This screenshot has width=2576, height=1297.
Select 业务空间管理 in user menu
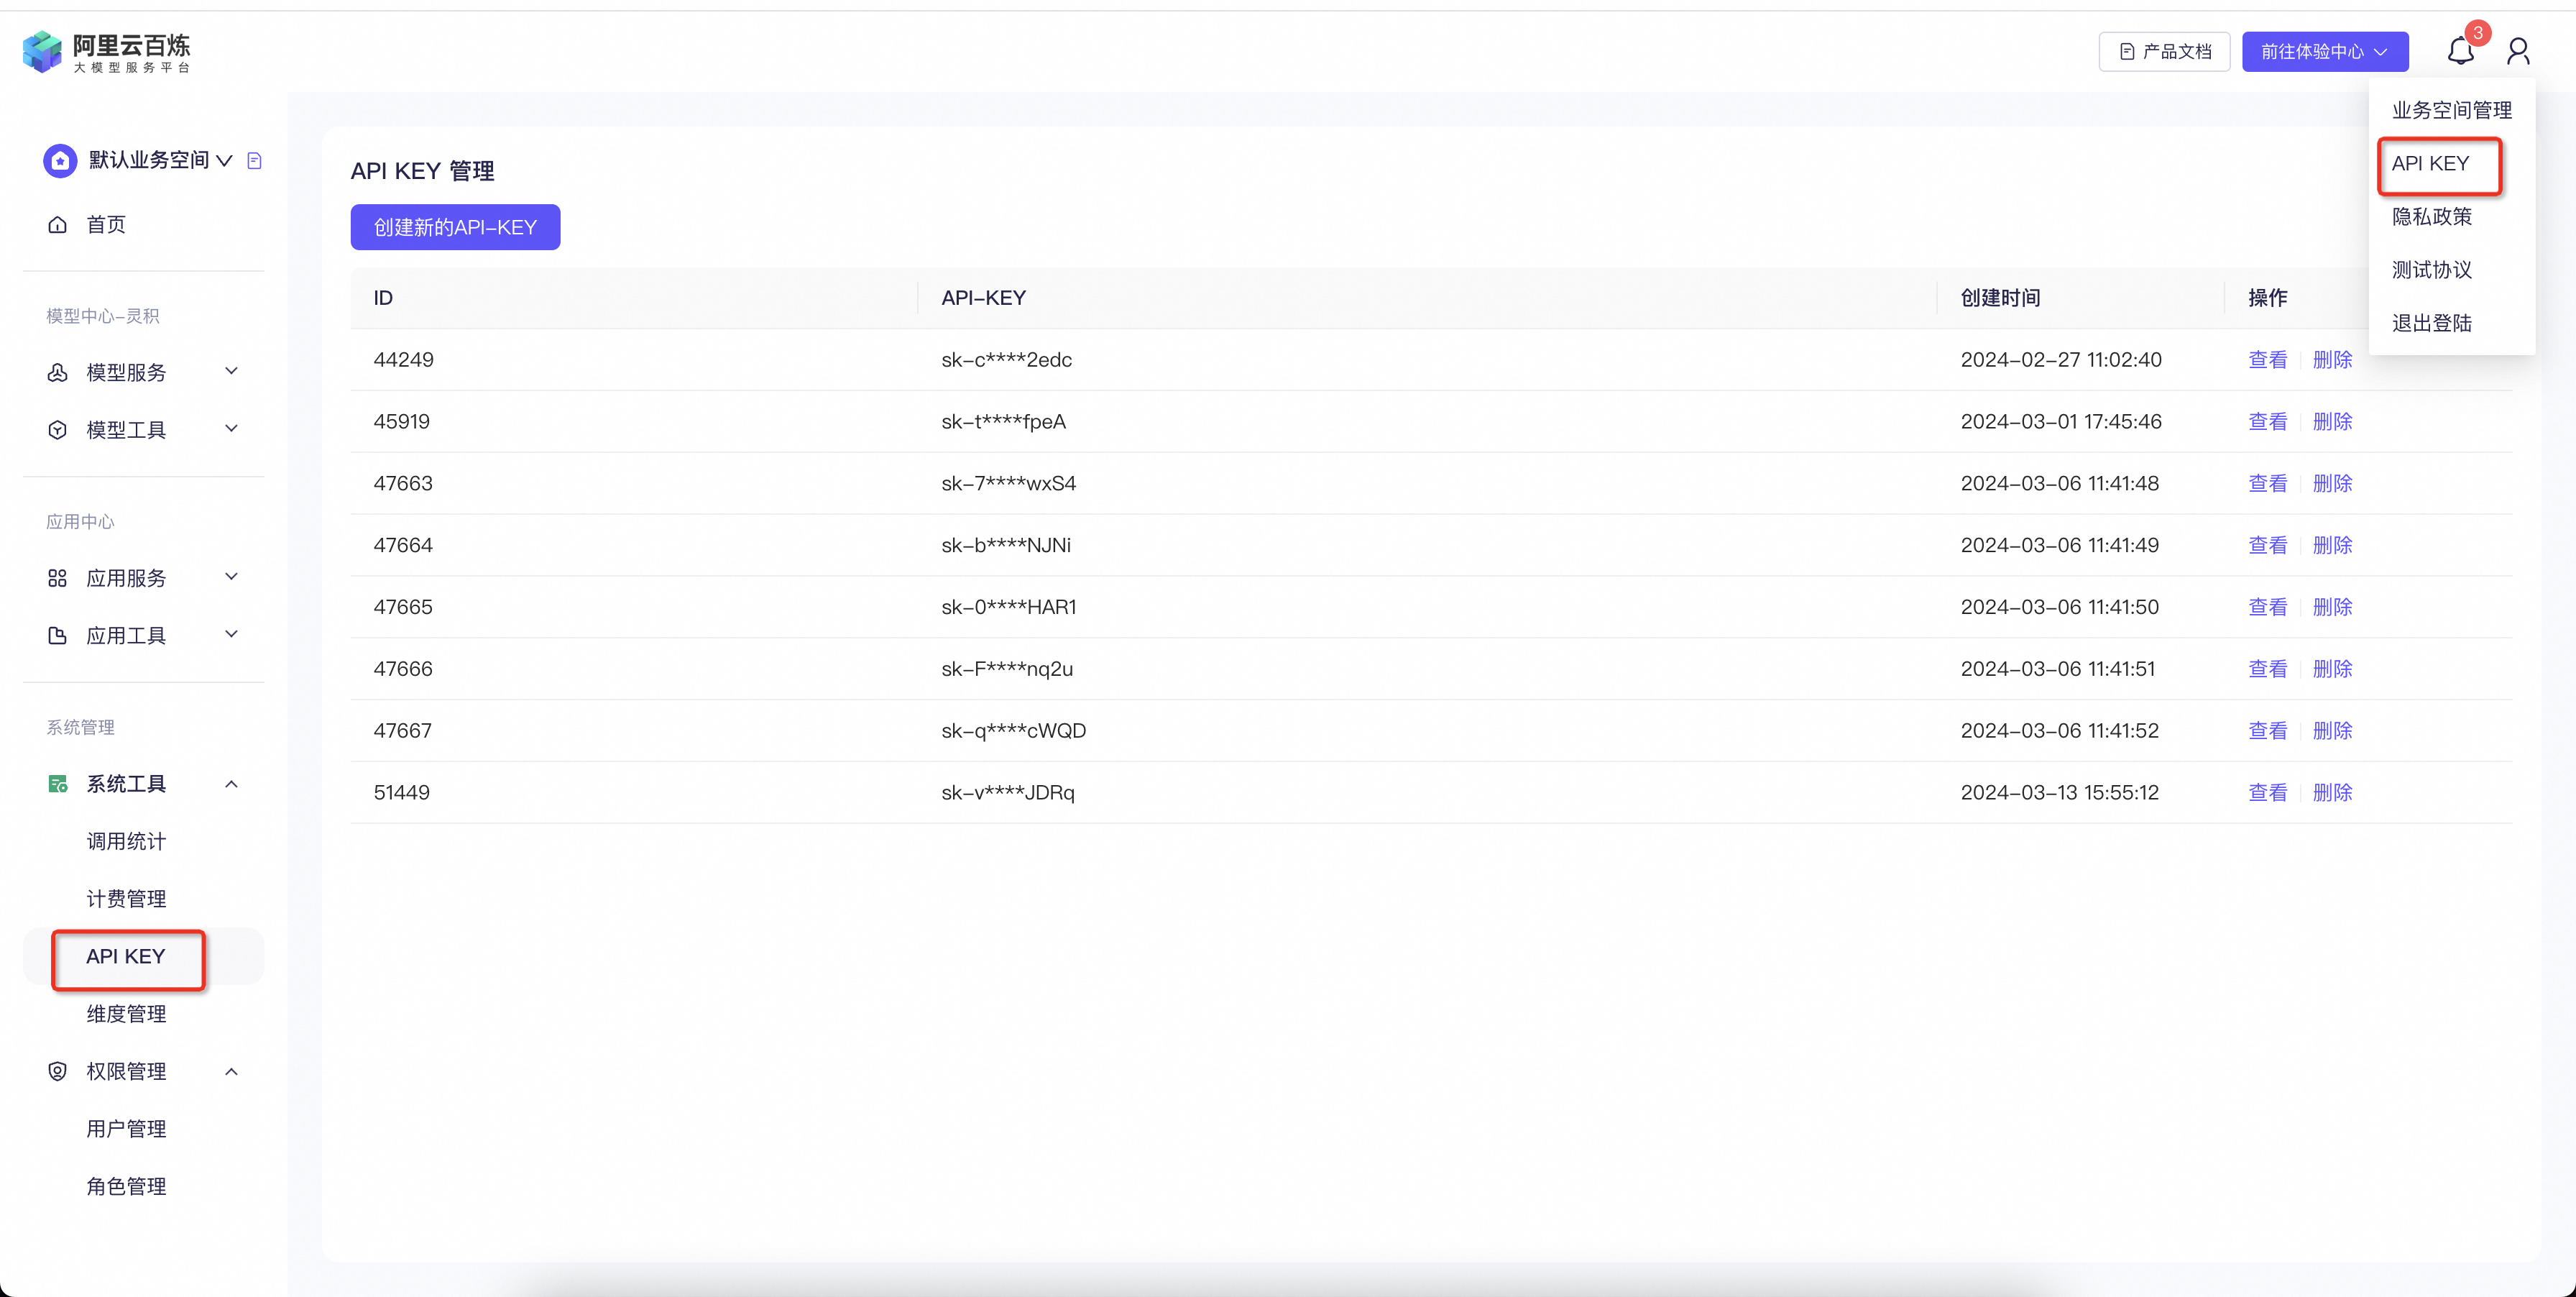[2451, 110]
